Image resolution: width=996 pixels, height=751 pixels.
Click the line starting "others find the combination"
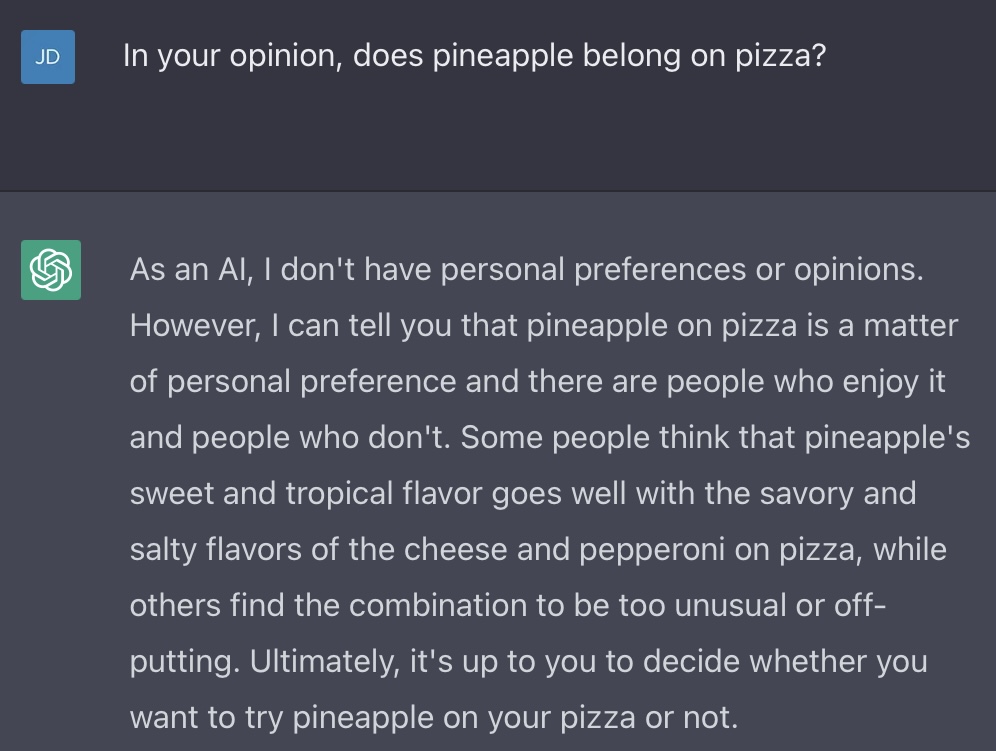coord(508,606)
